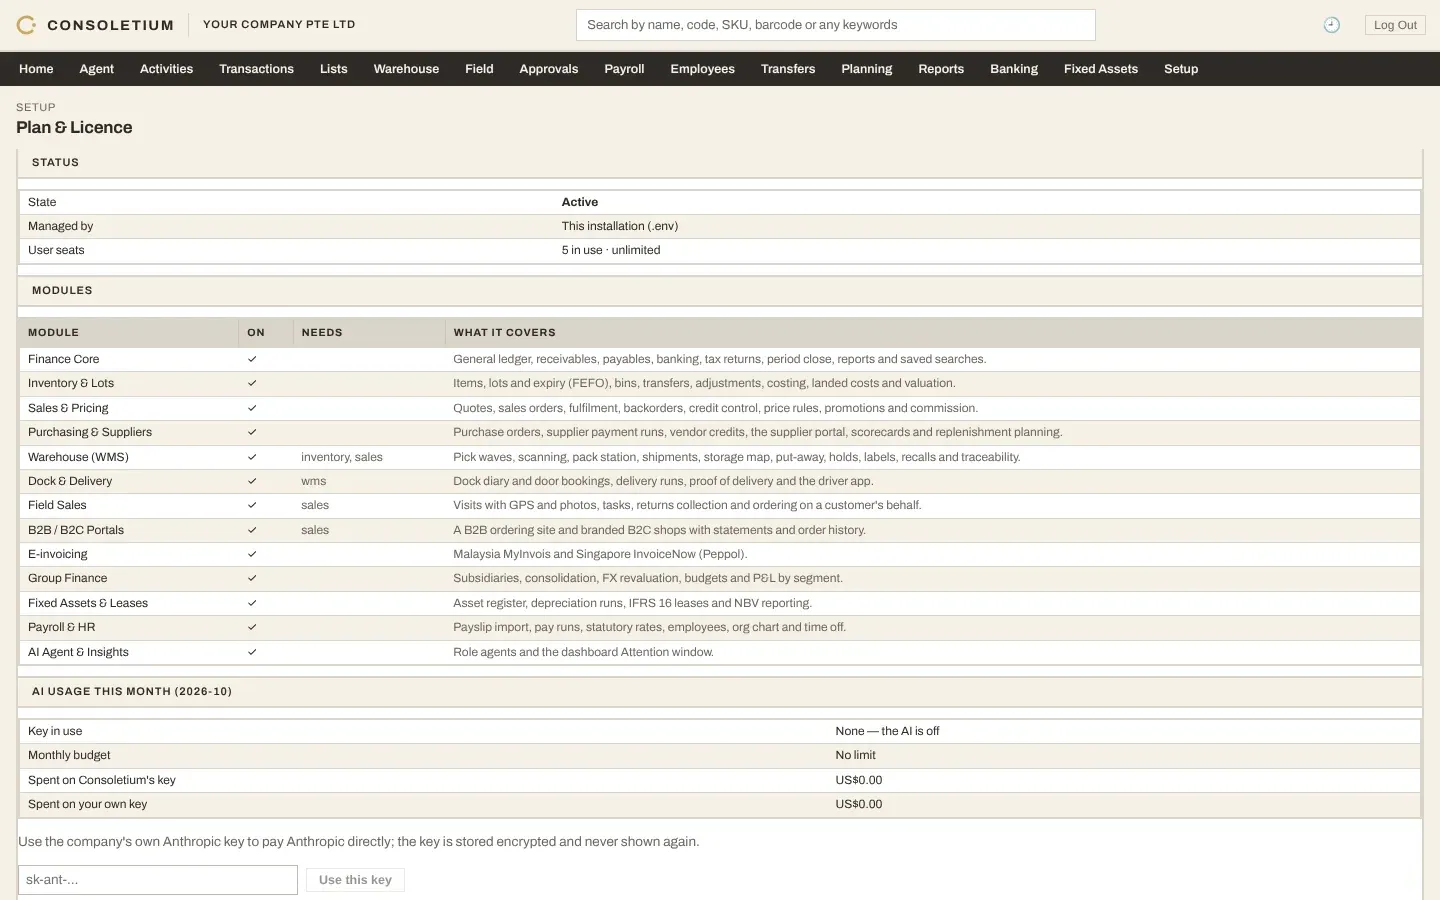Click the 'No limit' monthly budget value
The image size is (1440, 900).
point(856,755)
